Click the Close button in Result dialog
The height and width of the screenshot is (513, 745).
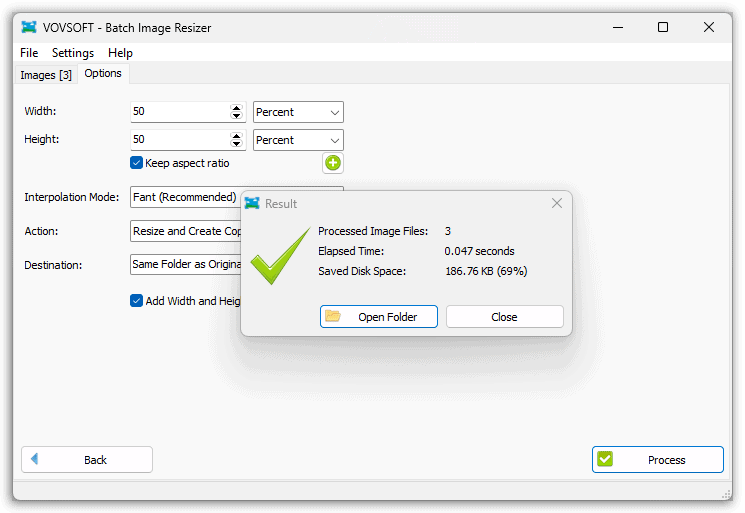tap(505, 316)
